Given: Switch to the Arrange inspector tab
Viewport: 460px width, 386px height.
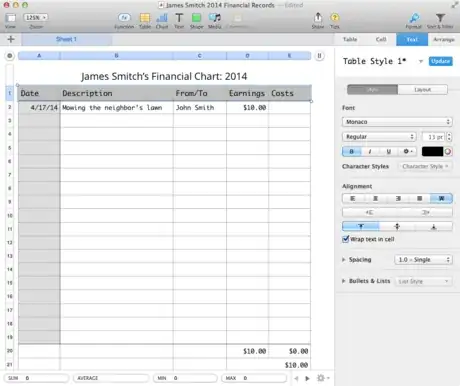Looking at the screenshot, I should (444, 39).
